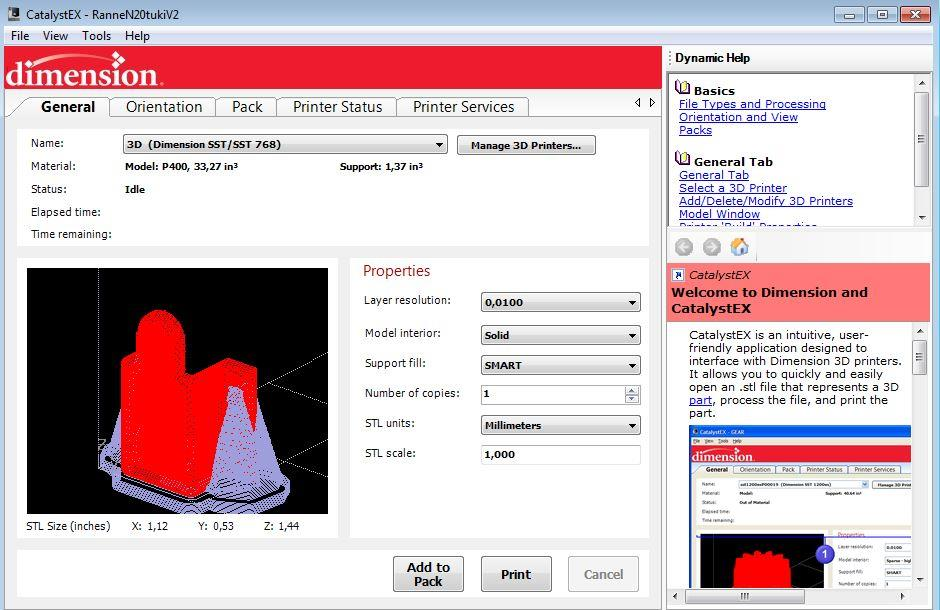Click the 'Y: 0,53' STL size value
Image resolution: width=940 pixels, height=610 pixels.
point(216,526)
